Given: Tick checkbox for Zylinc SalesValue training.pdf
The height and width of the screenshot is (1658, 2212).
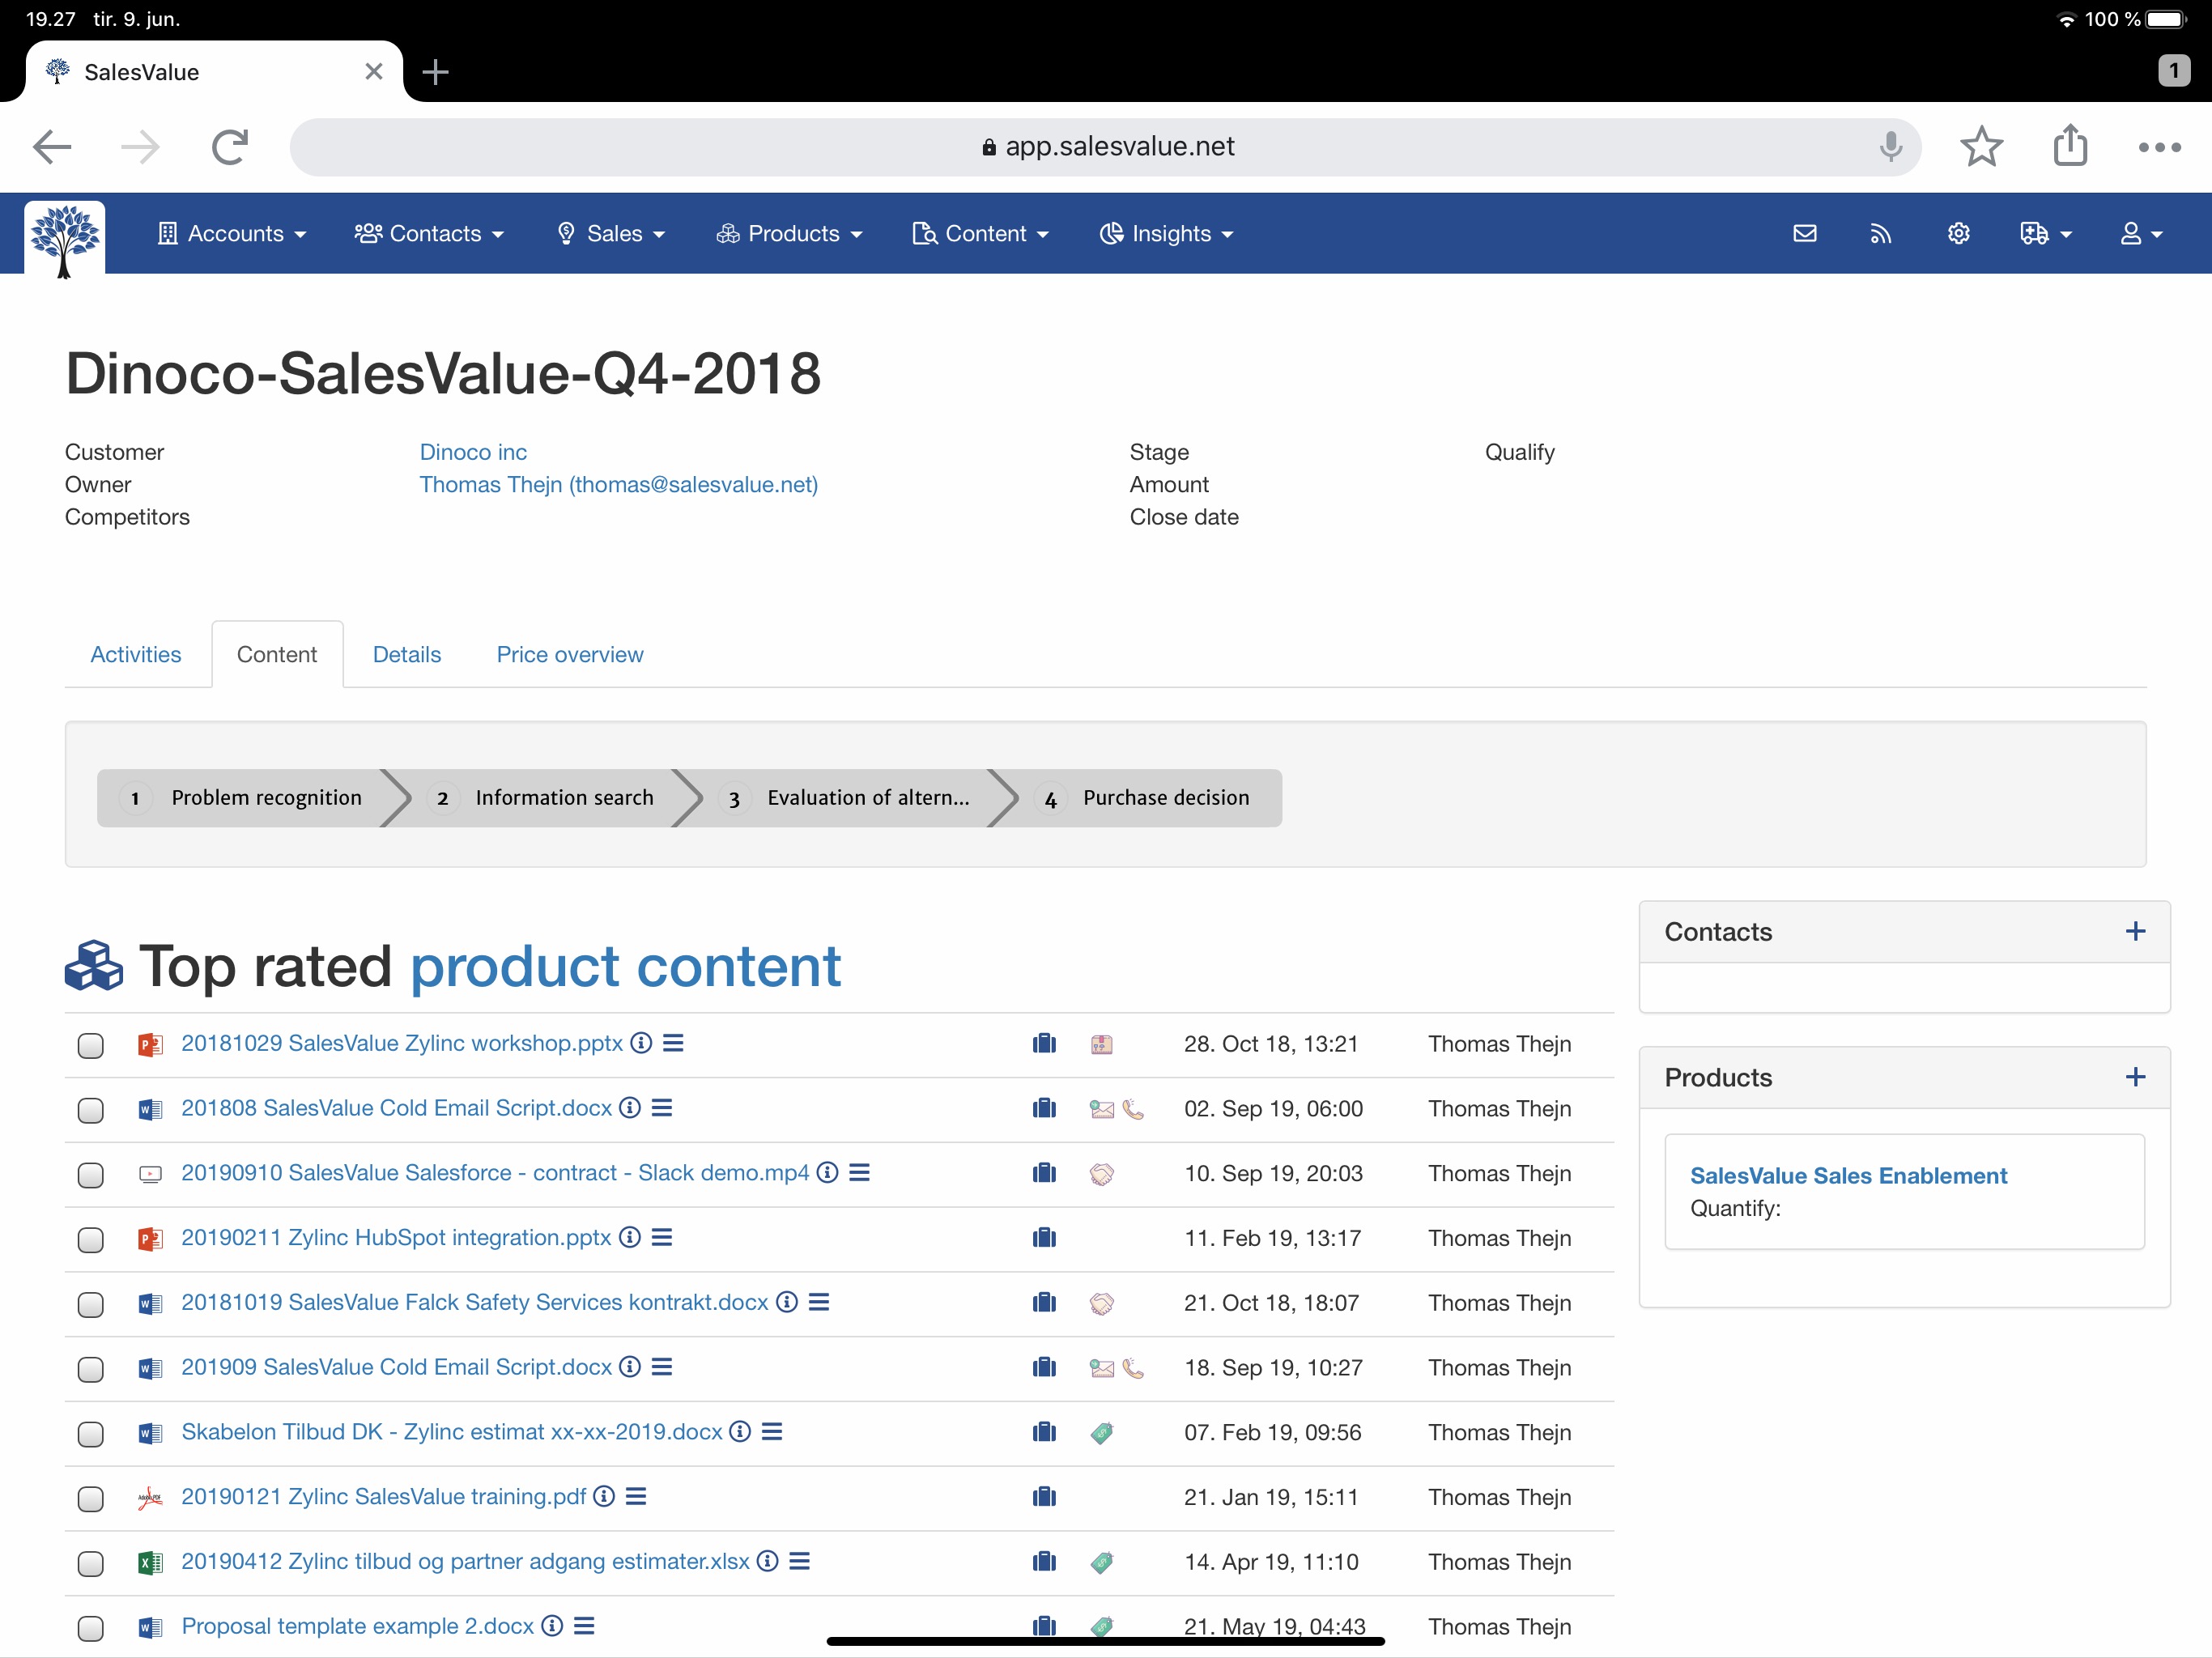Looking at the screenshot, I should tap(91, 1499).
